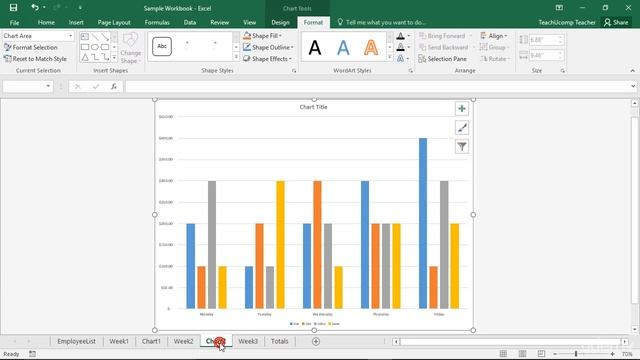640x360 pixels.
Task: Open the Design tab
Action: tap(280, 22)
